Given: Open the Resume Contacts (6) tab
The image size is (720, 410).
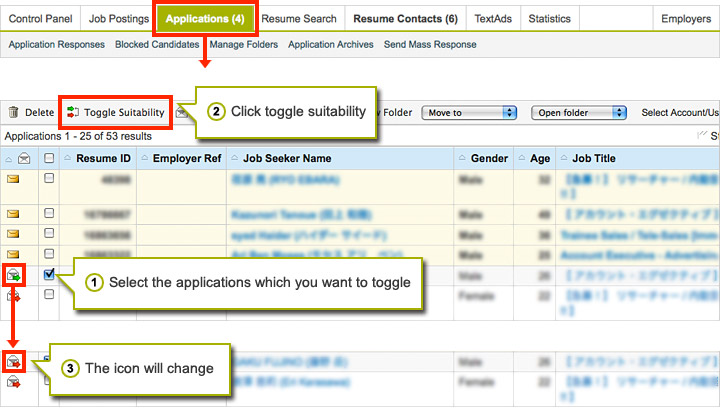Looking at the screenshot, I should pos(405,19).
